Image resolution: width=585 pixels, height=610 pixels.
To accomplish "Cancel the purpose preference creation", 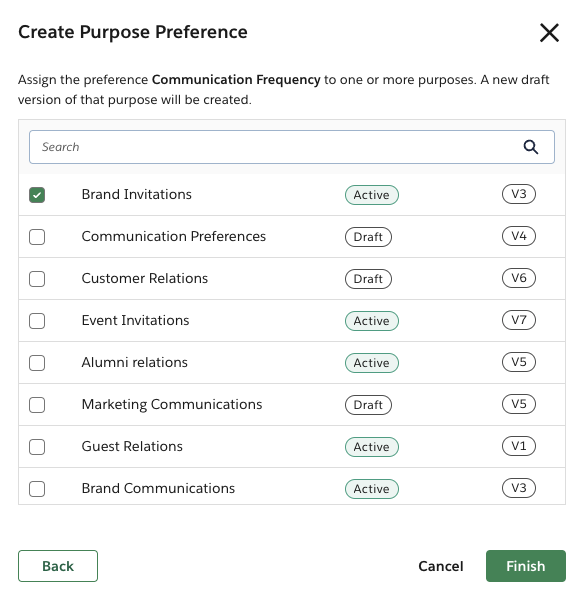I will 441,566.
